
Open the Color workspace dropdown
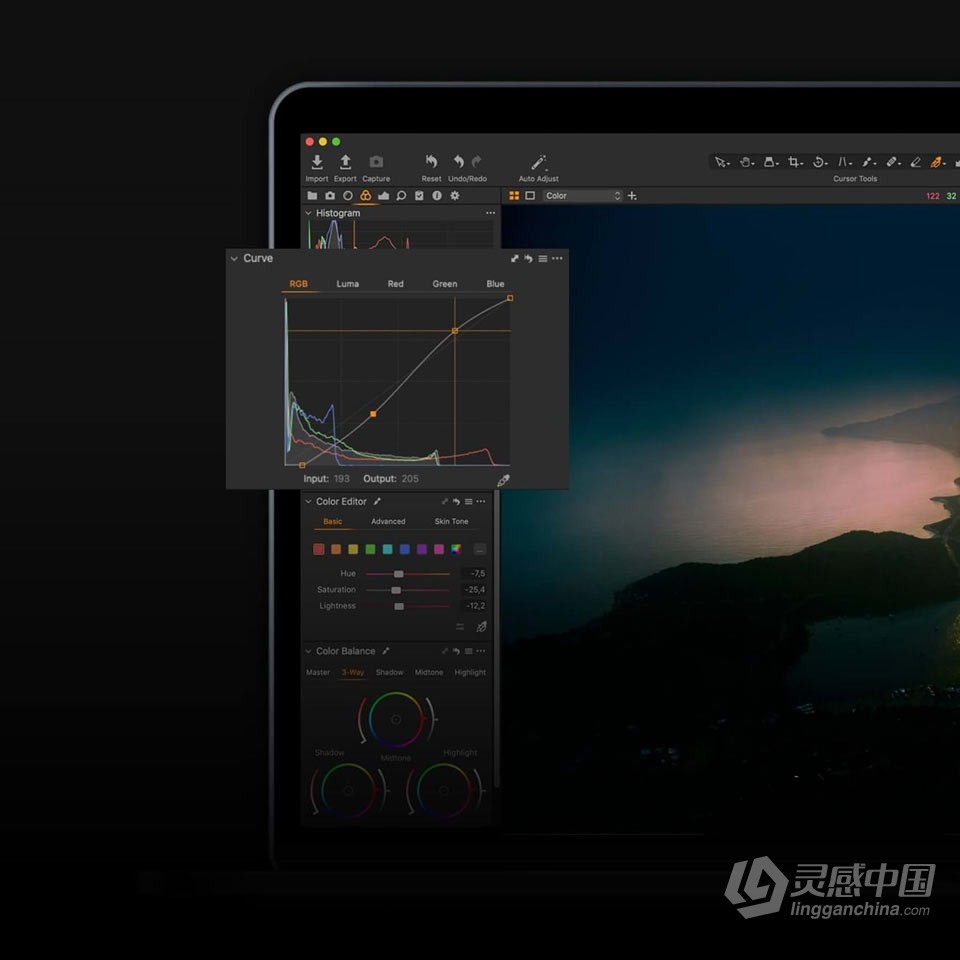tap(583, 196)
